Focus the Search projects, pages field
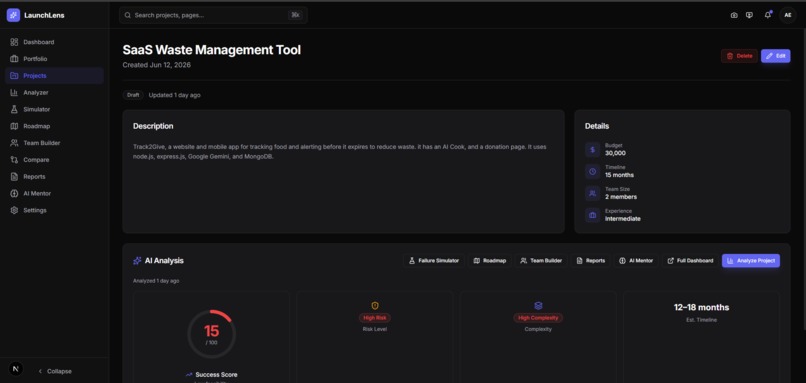This screenshot has height=383, width=806. coord(213,15)
